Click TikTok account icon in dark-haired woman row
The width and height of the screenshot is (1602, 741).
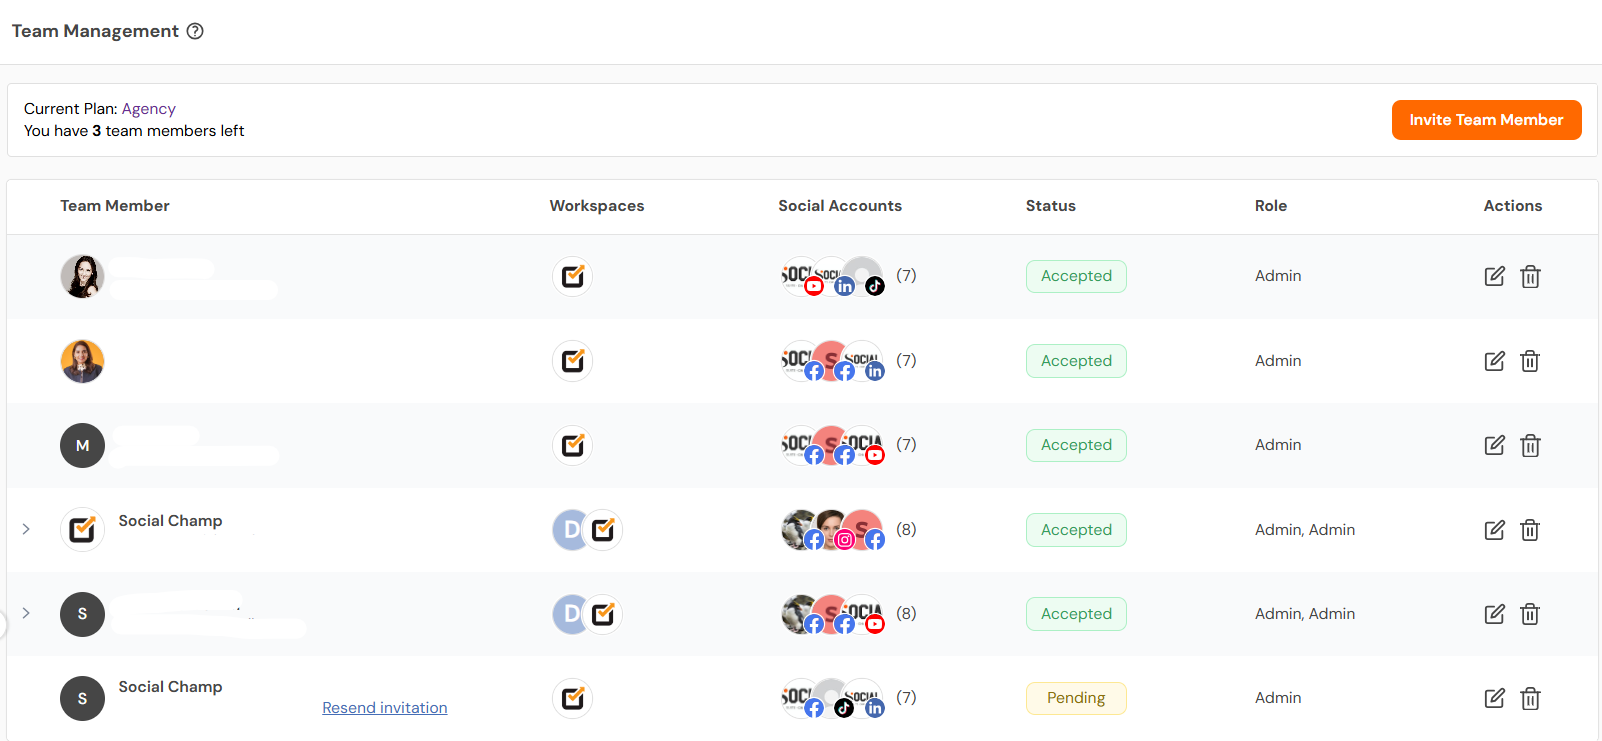coord(875,286)
